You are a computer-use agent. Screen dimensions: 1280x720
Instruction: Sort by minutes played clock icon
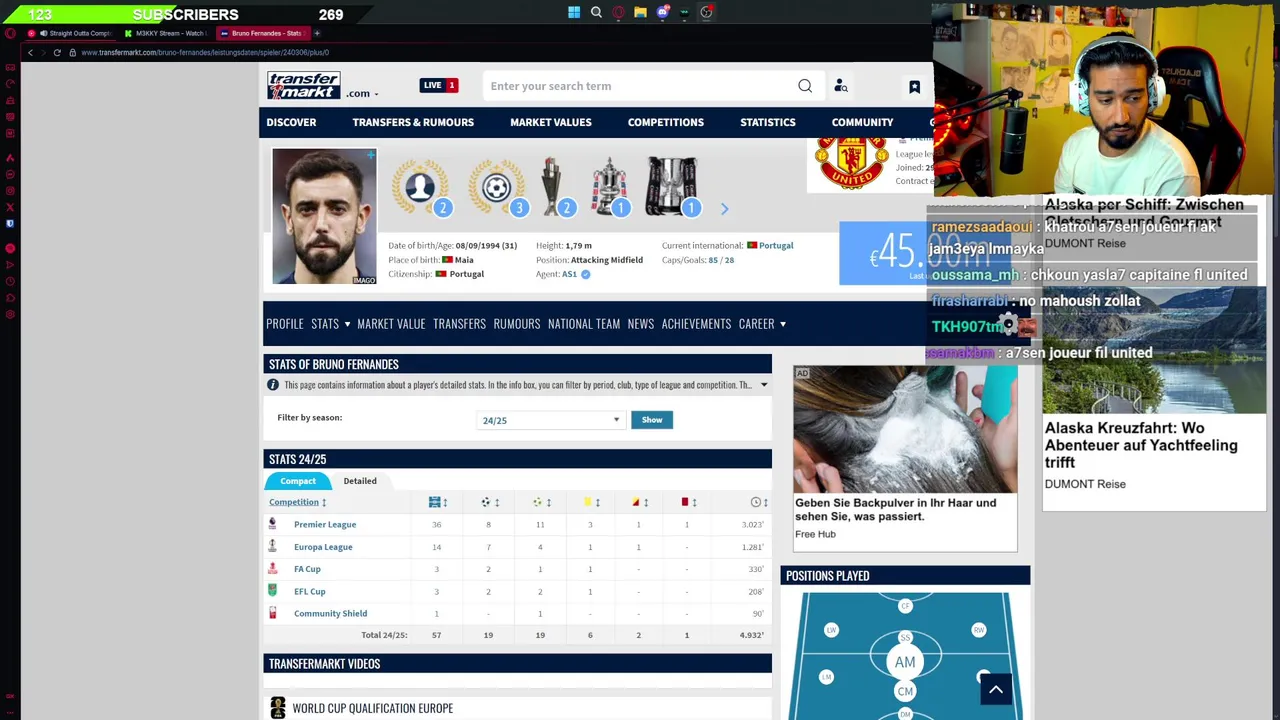(756, 502)
